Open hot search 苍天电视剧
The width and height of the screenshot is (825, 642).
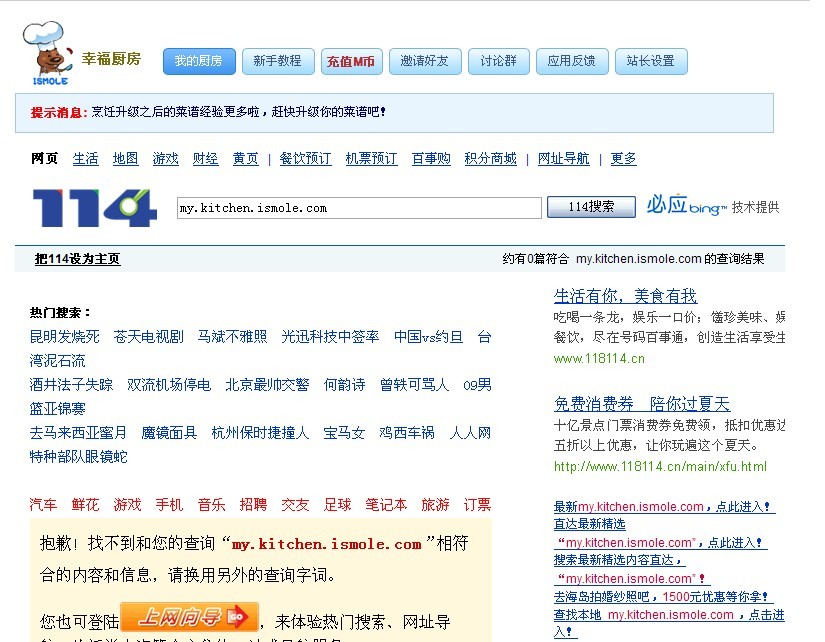pyautogui.click(x=148, y=337)
